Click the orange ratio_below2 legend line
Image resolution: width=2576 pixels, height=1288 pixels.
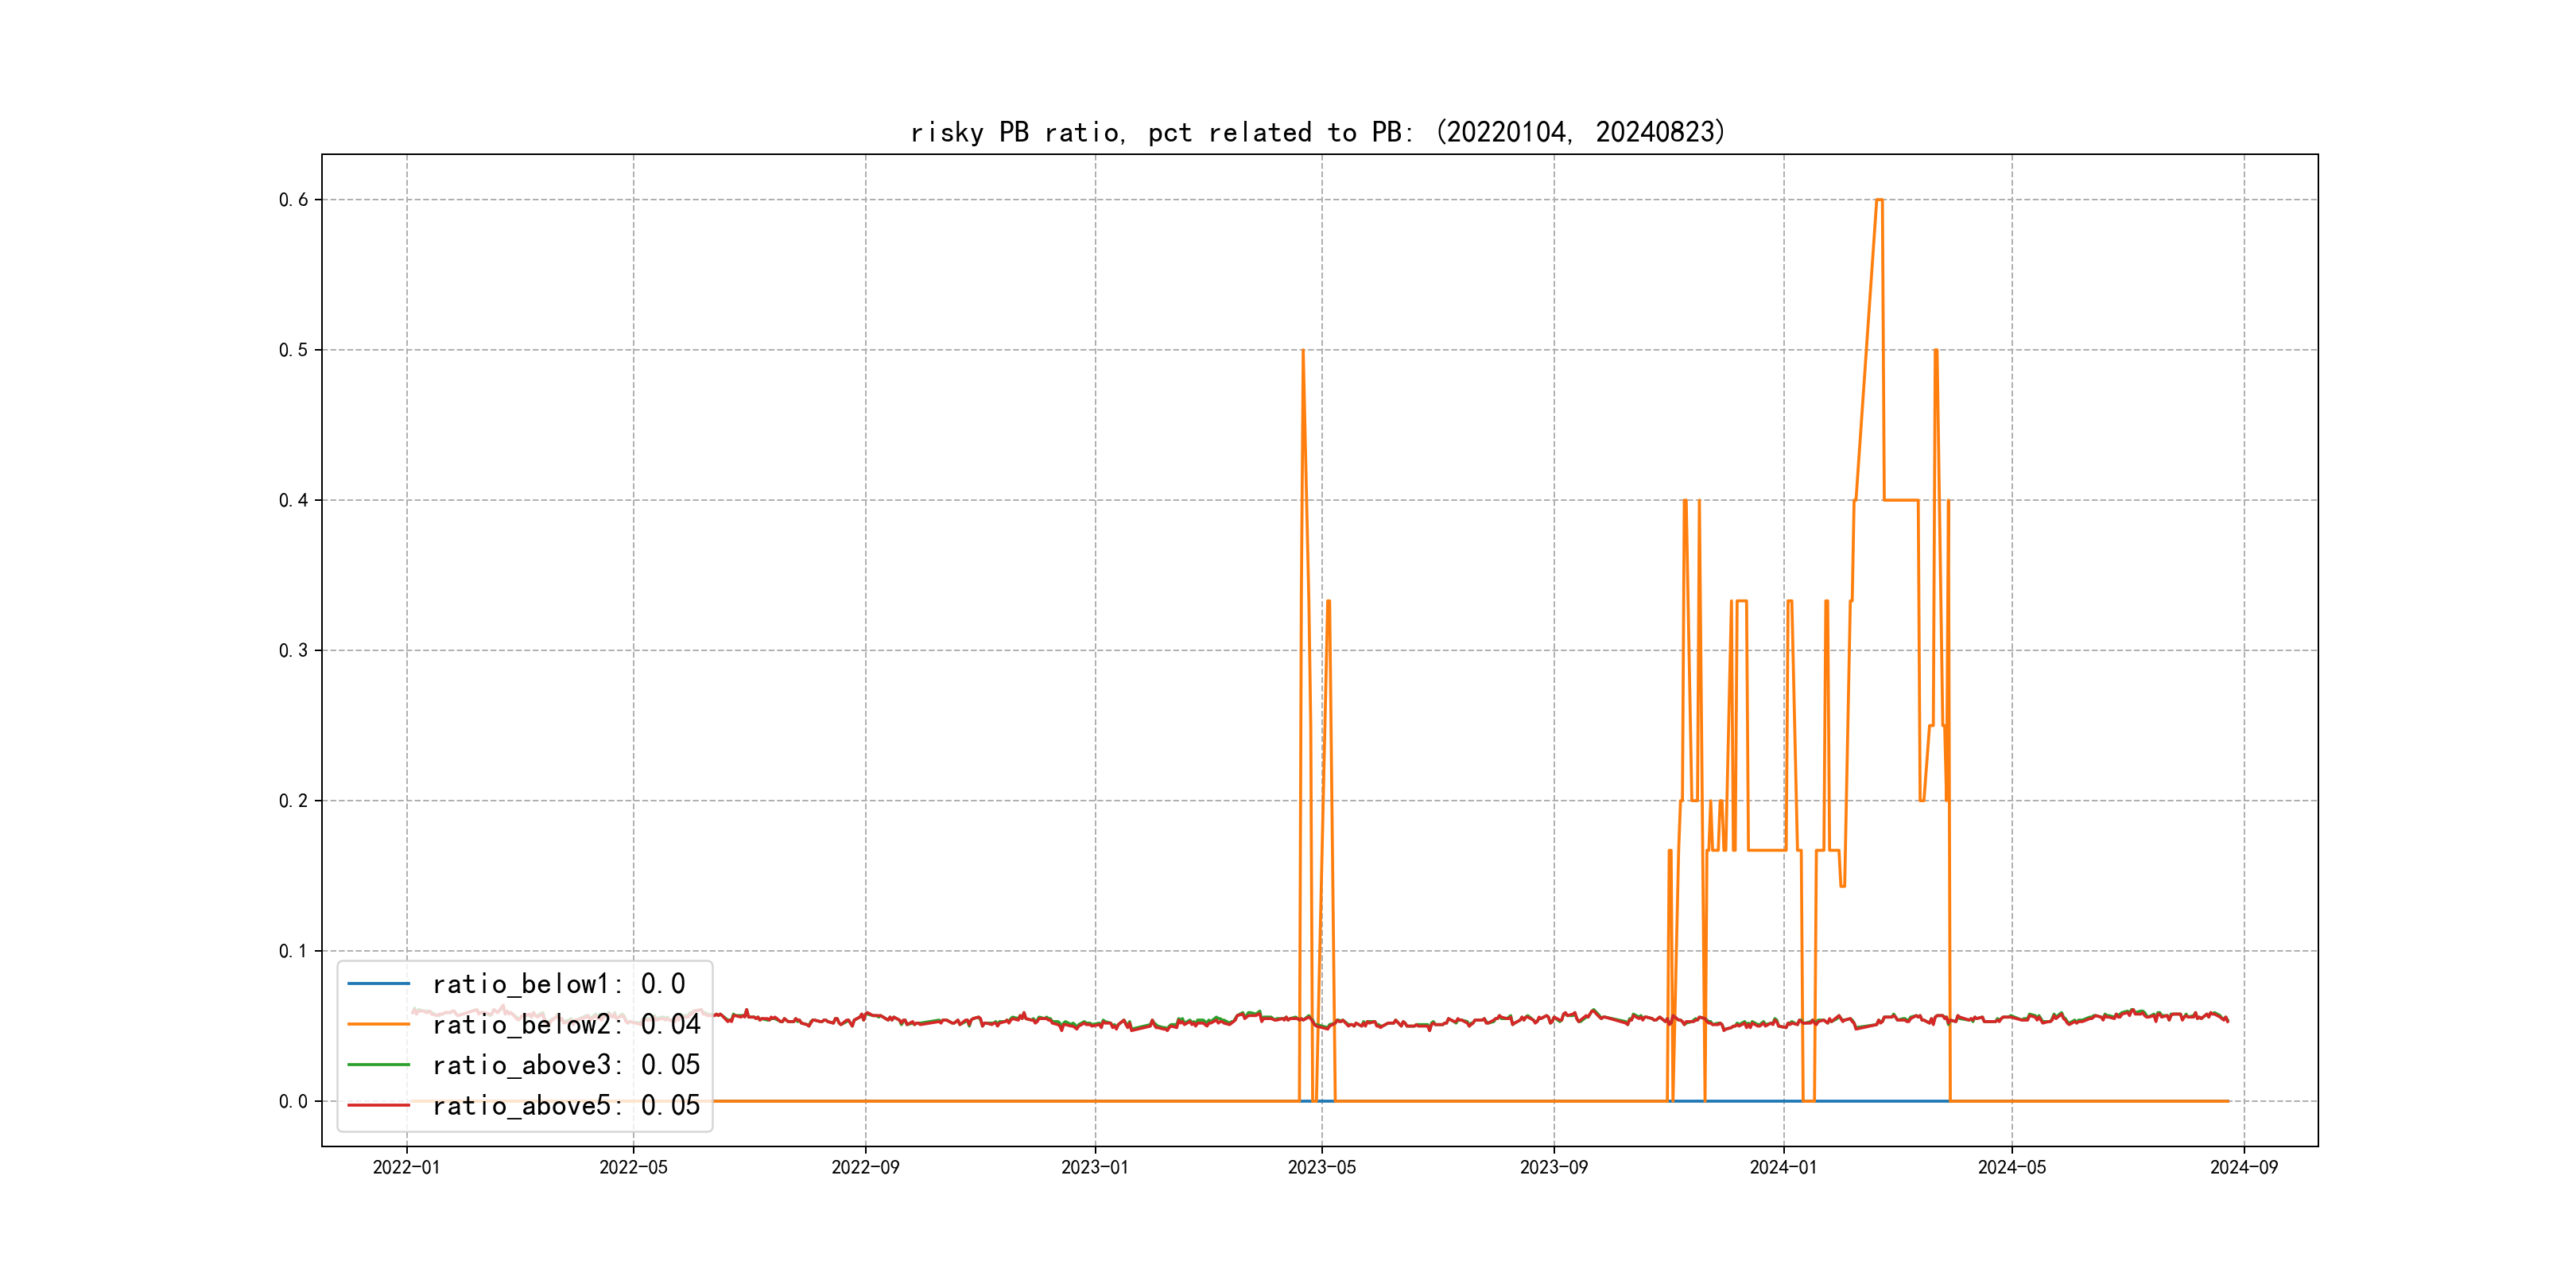tap(378, 1024)
